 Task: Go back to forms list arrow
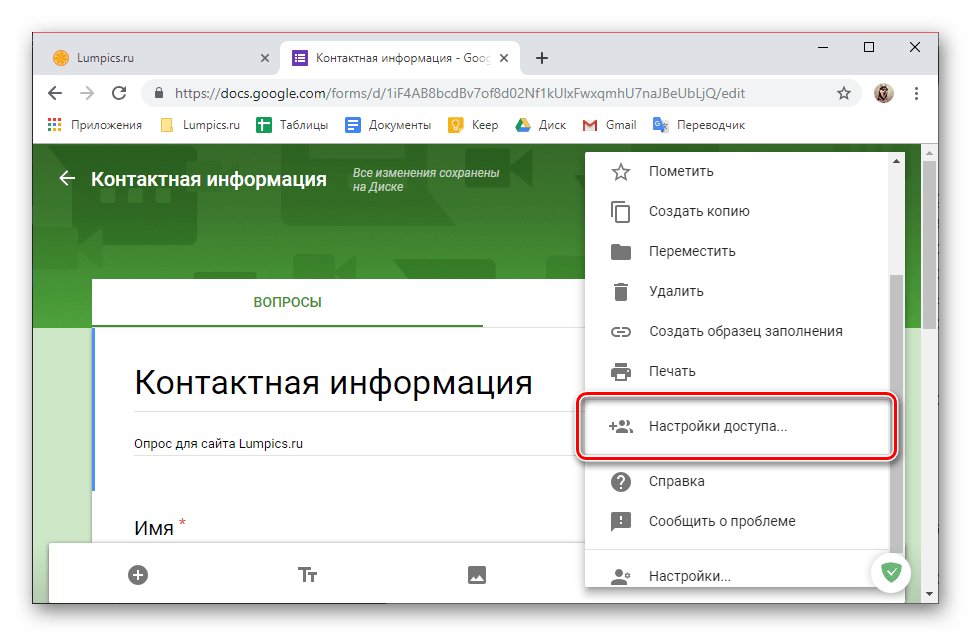pyautogui.click(x=67, y=178)
